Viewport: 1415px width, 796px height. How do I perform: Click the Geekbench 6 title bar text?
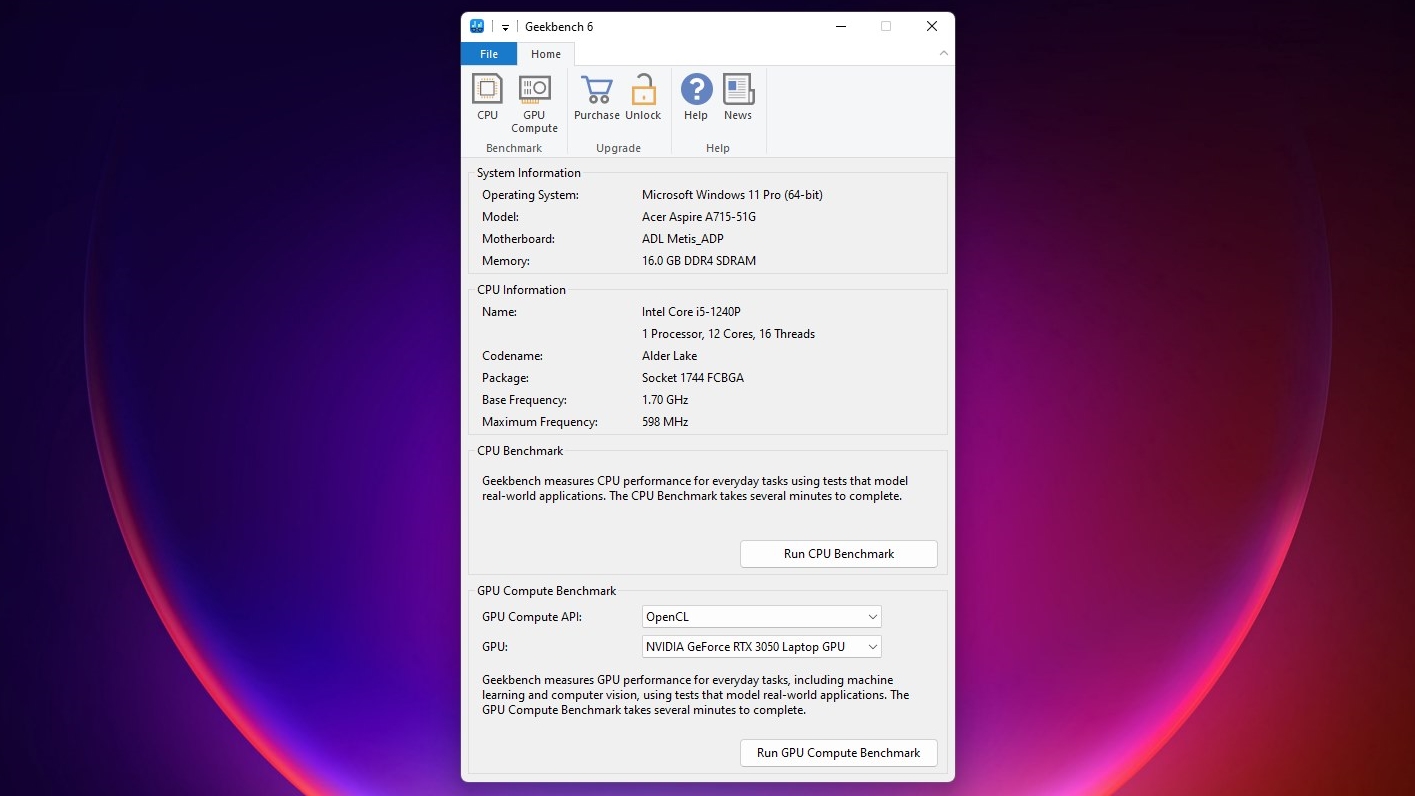pyautogui.click(x=559, y=27)
